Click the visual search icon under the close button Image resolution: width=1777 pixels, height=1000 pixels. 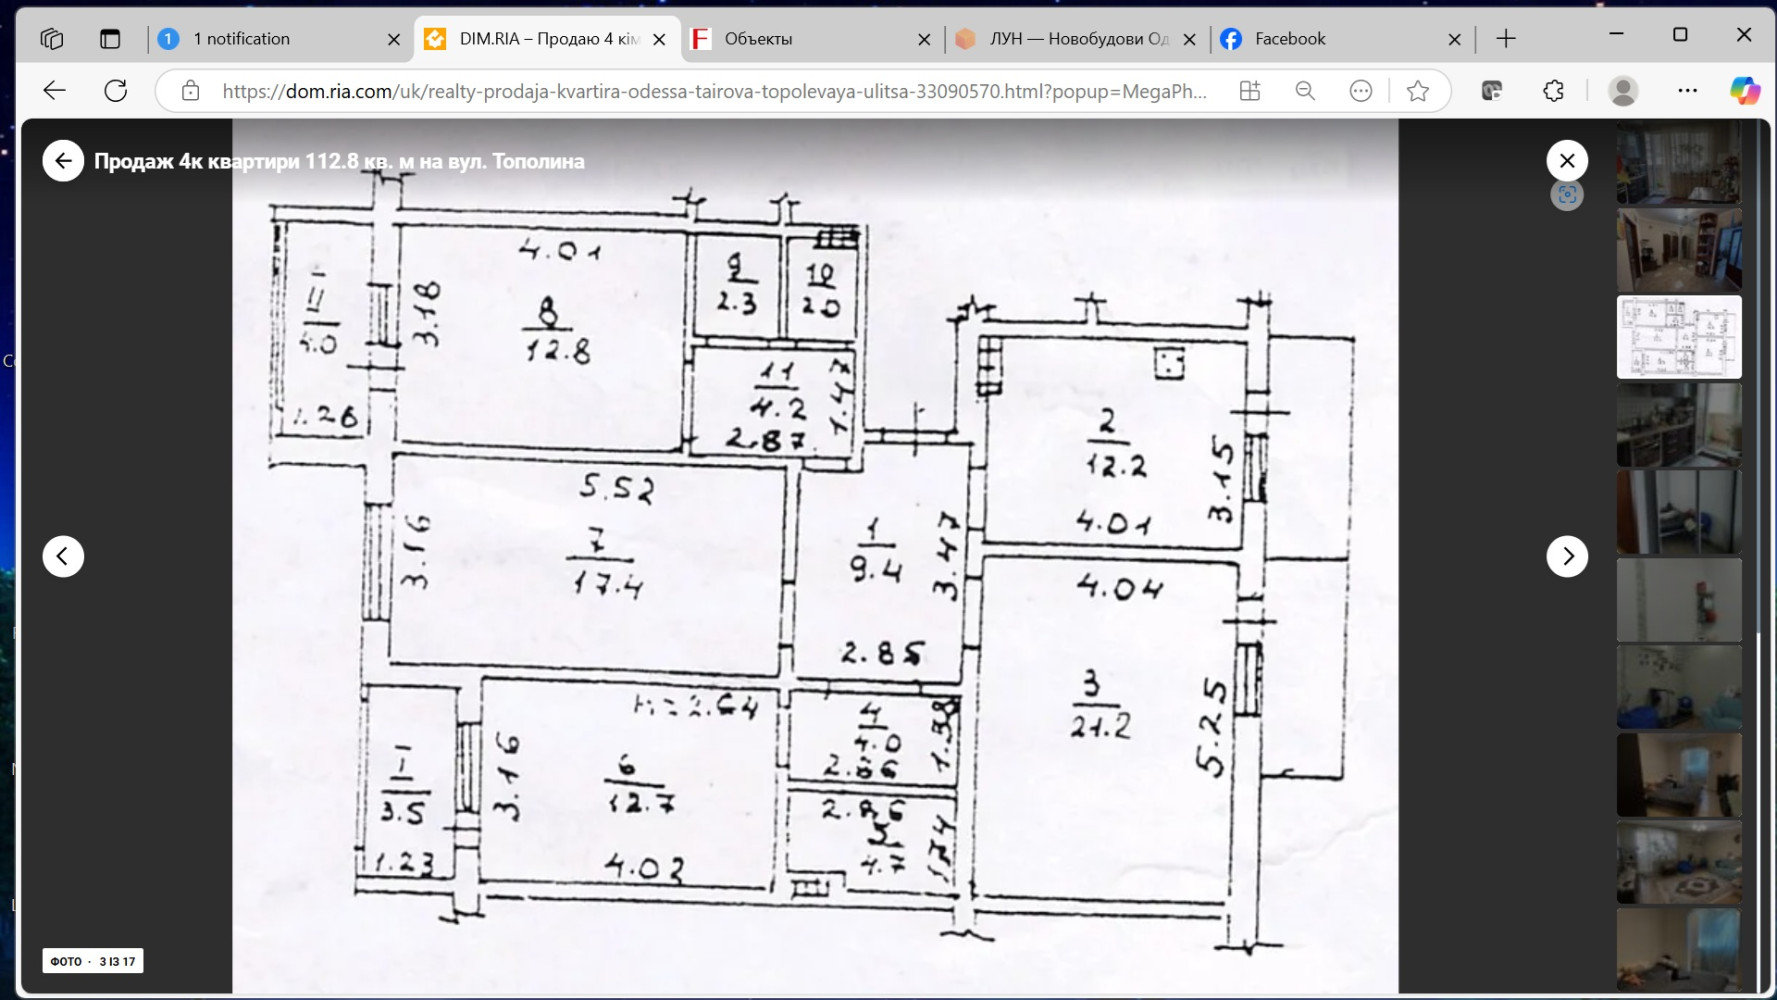[1567, 195]
